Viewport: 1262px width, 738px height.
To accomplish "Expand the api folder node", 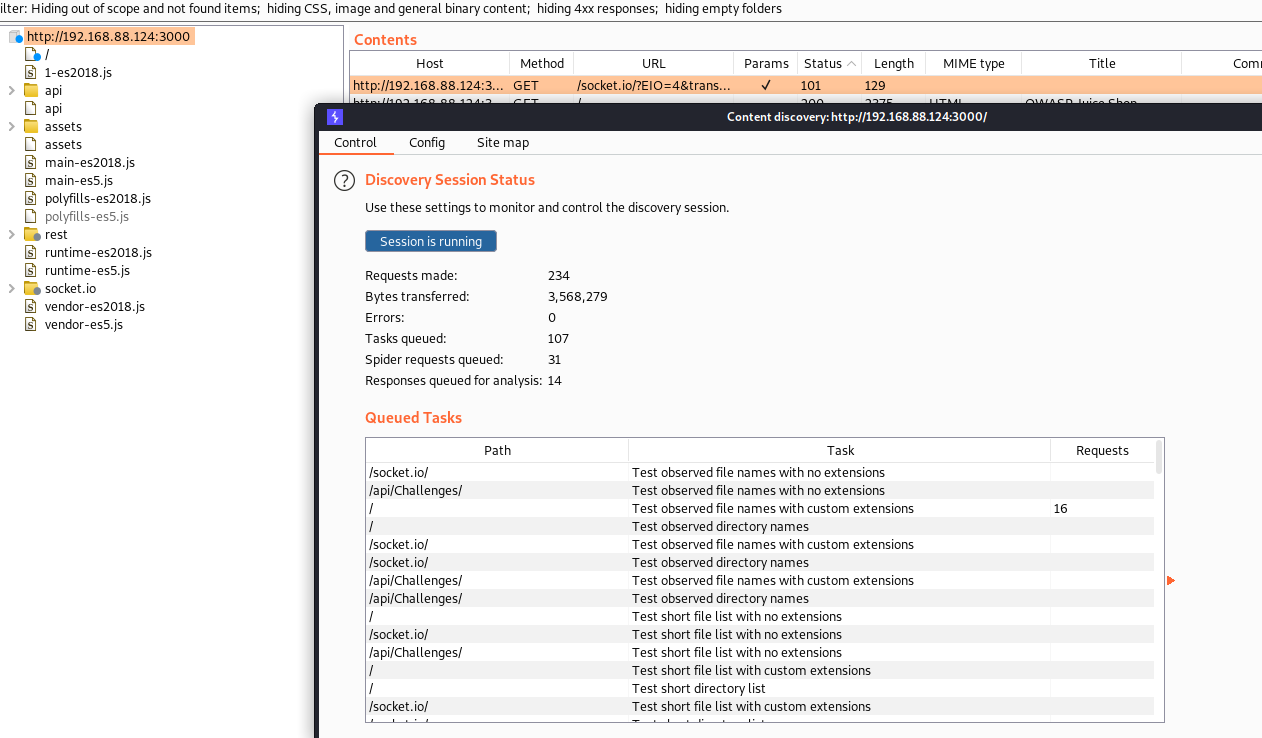I will (x=11, y=91).
